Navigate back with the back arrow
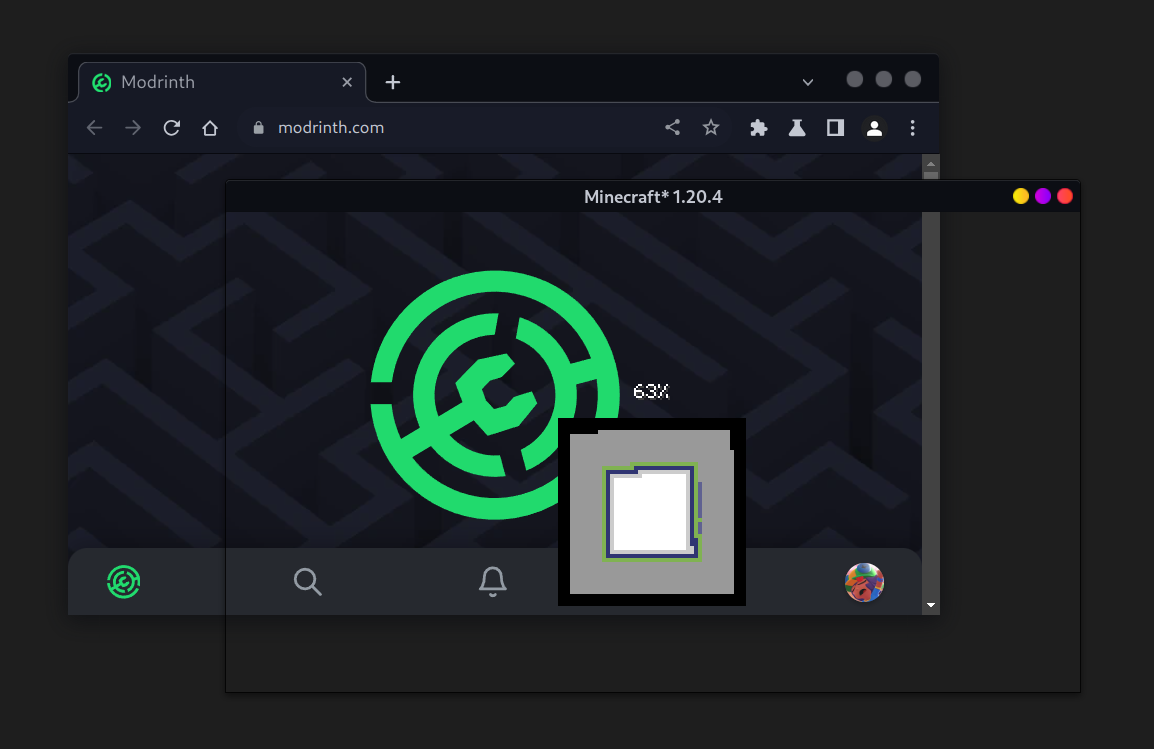Image resolution: width=1154 pixels, height=749 pixels. click(x=95, y=128)
